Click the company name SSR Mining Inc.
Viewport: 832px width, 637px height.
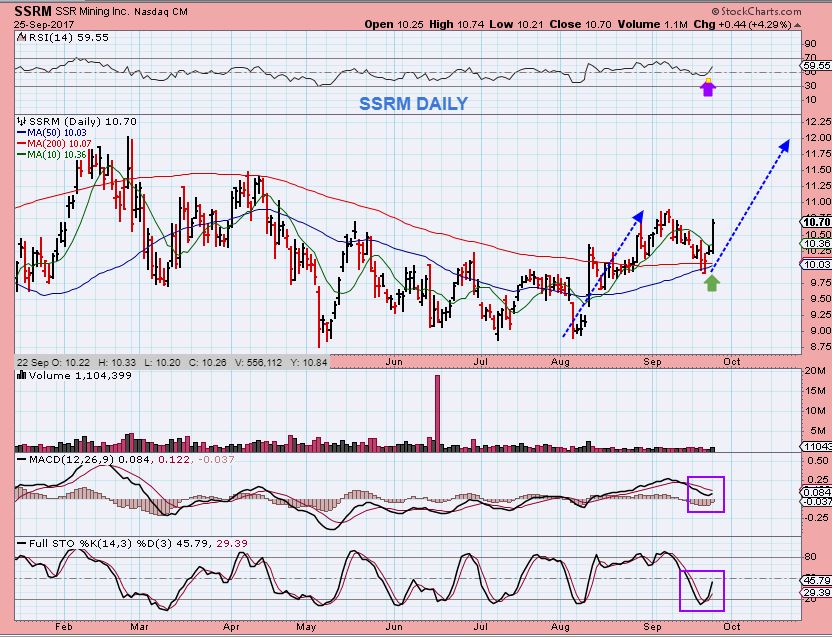tap(93, 12)
